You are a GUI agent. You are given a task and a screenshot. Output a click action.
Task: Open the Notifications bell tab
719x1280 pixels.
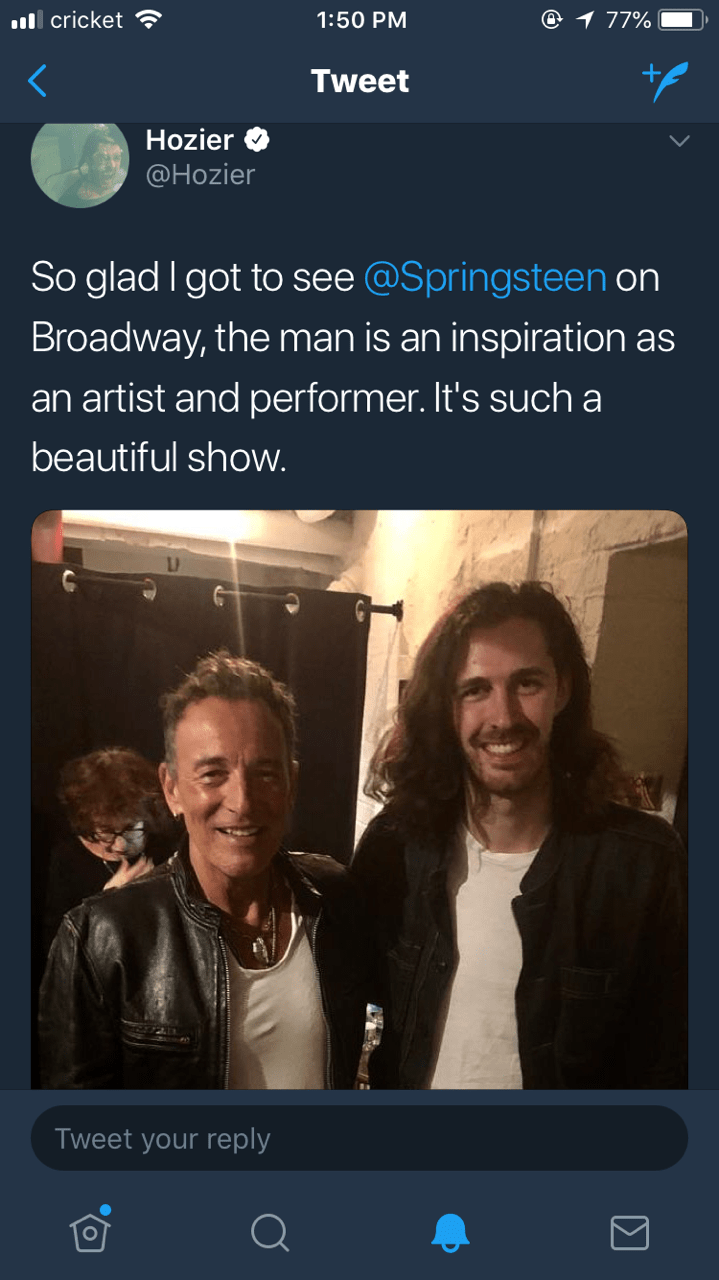click(x=449, y=1232)
